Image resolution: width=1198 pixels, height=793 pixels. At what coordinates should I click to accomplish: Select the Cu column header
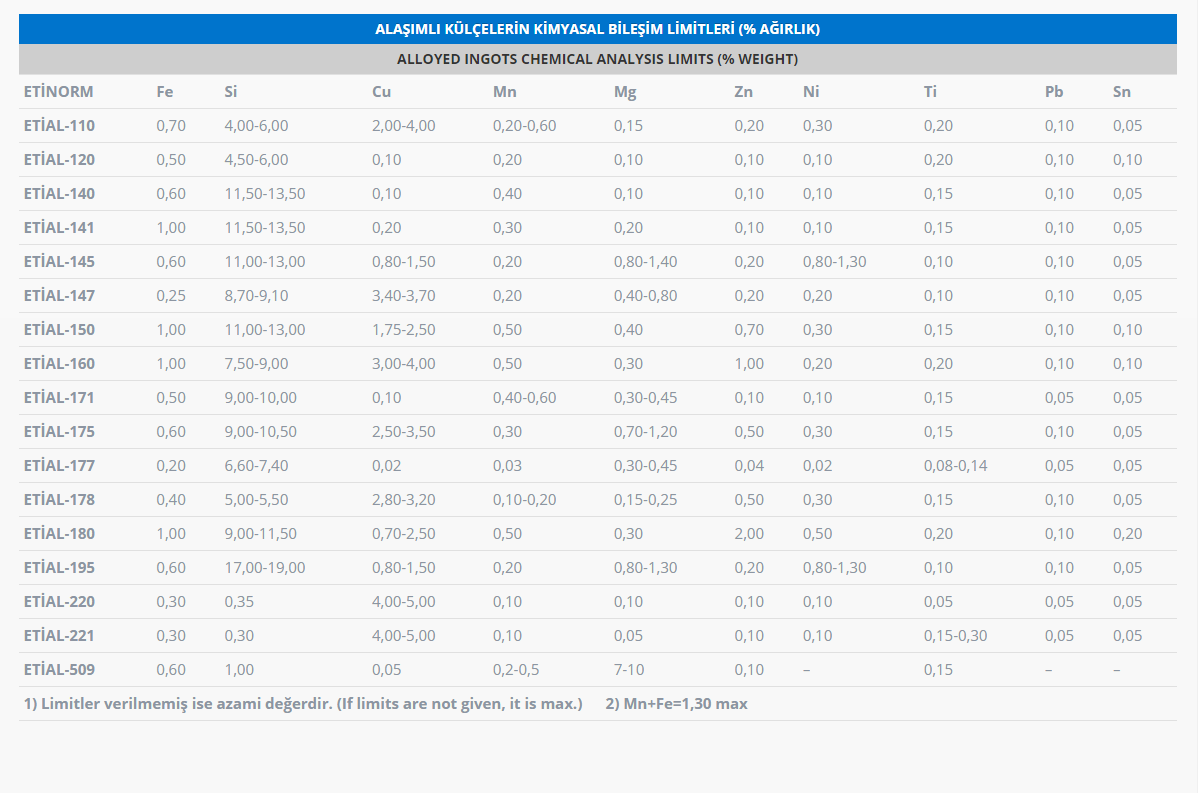381,92
